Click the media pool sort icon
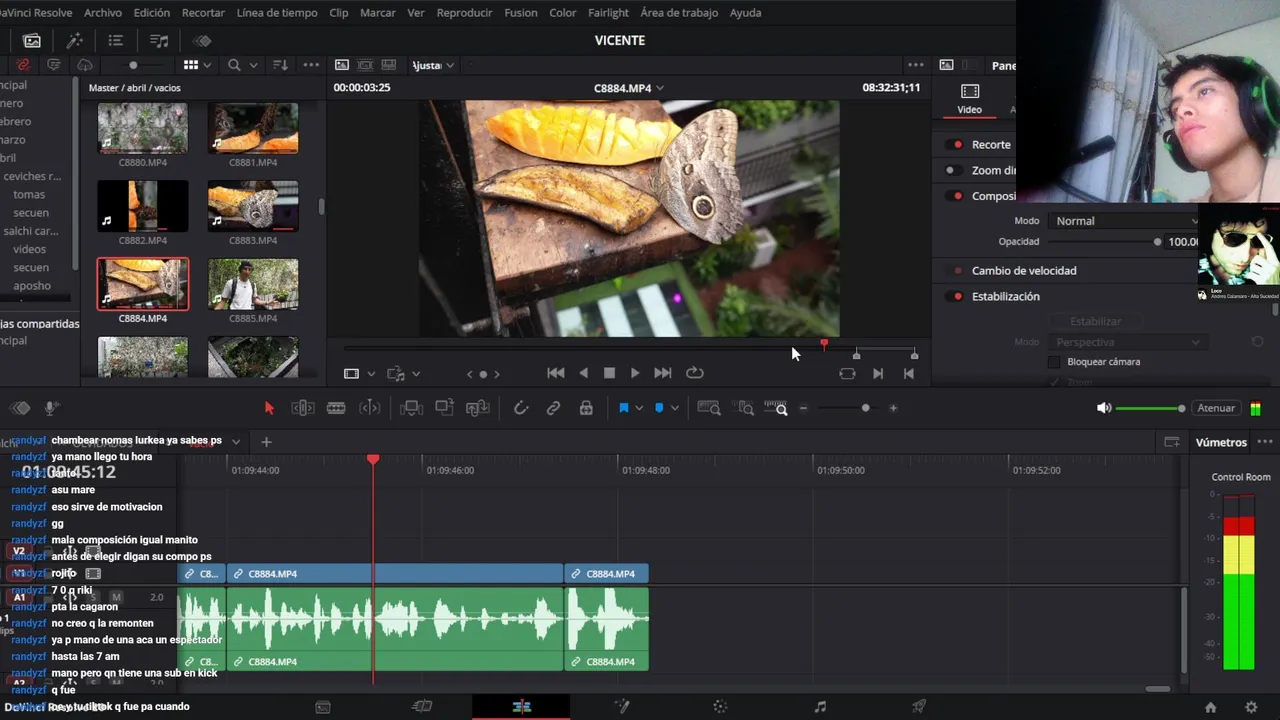Viewport: 1280px width, 720px height. (x=280, y=65)
